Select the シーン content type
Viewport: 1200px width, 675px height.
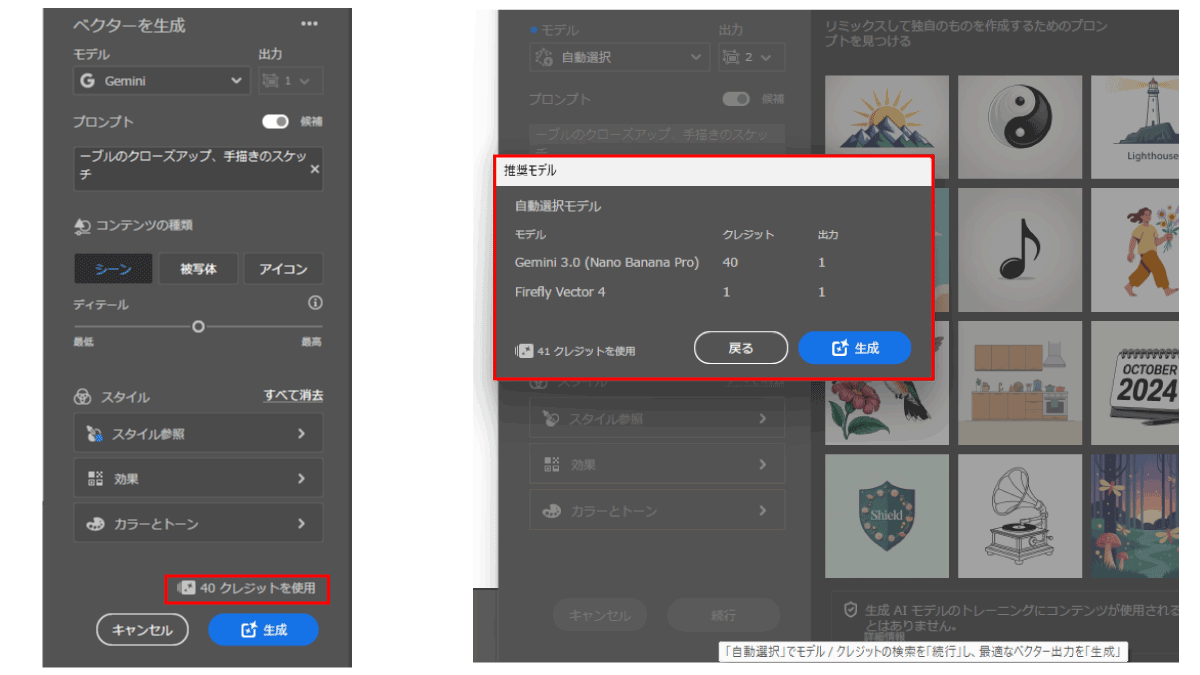point(113,269)
